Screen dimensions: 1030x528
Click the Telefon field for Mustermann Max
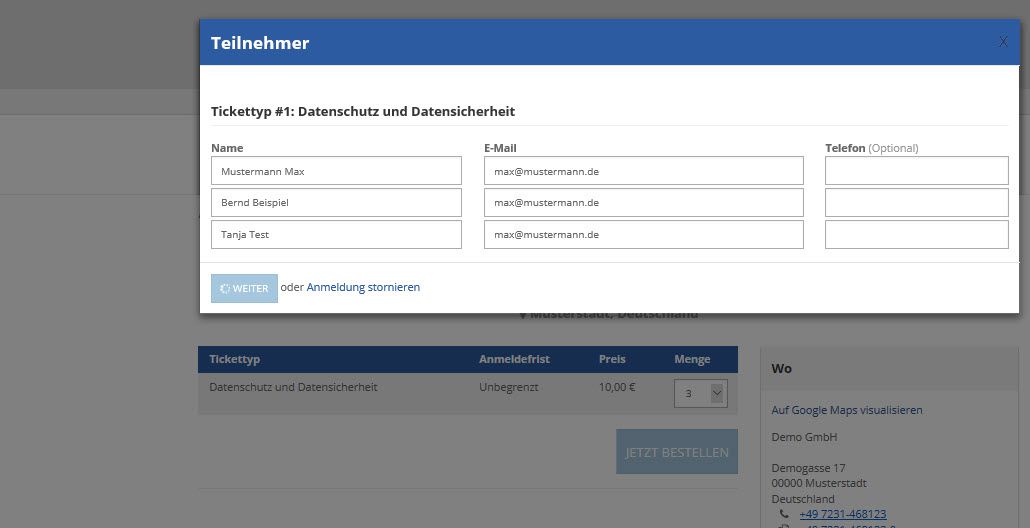[916, 171]
